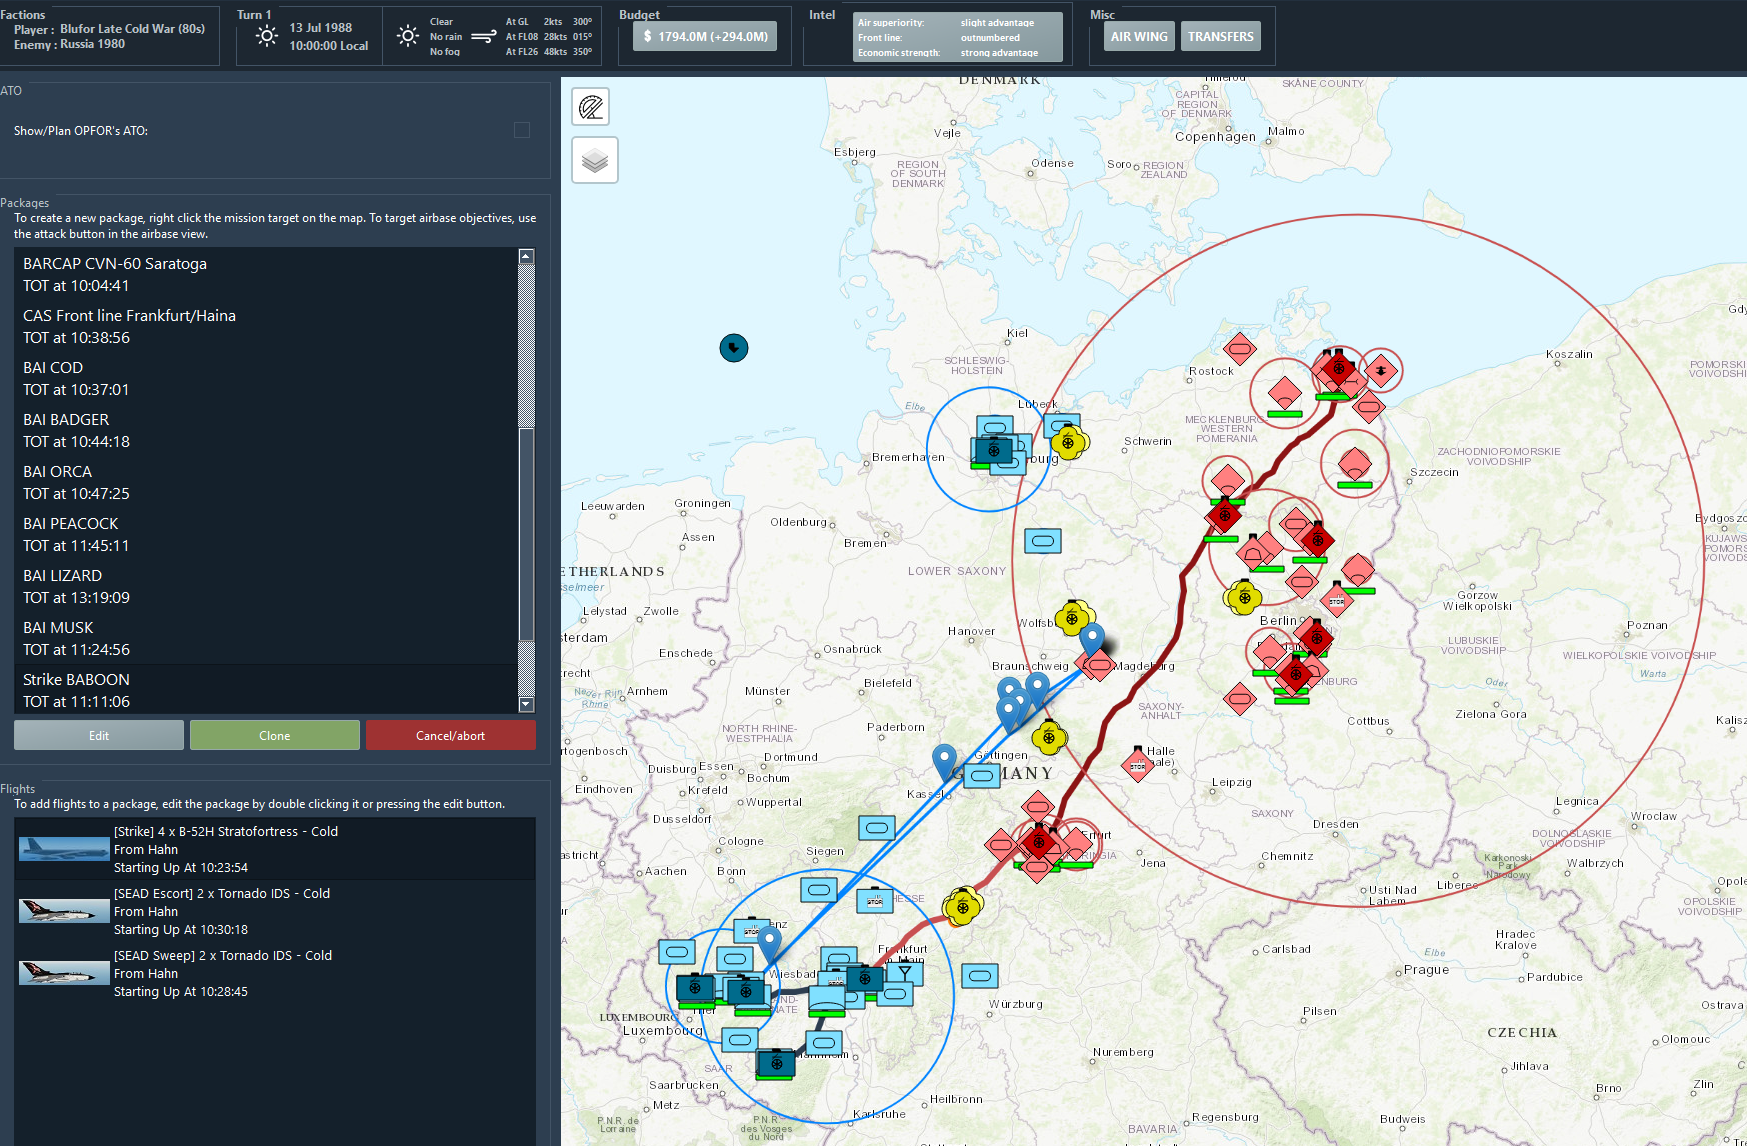The height and width of the screenshot is (1146, 1747).
Task: Open the TRANSFERS menu
Action: coord(1220,37)
